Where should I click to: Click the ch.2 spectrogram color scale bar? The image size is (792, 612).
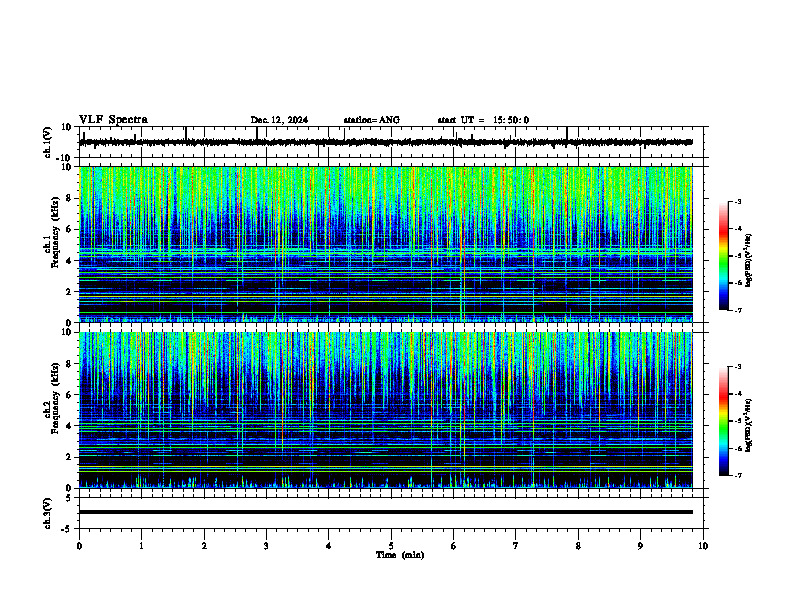pos(723,421)
